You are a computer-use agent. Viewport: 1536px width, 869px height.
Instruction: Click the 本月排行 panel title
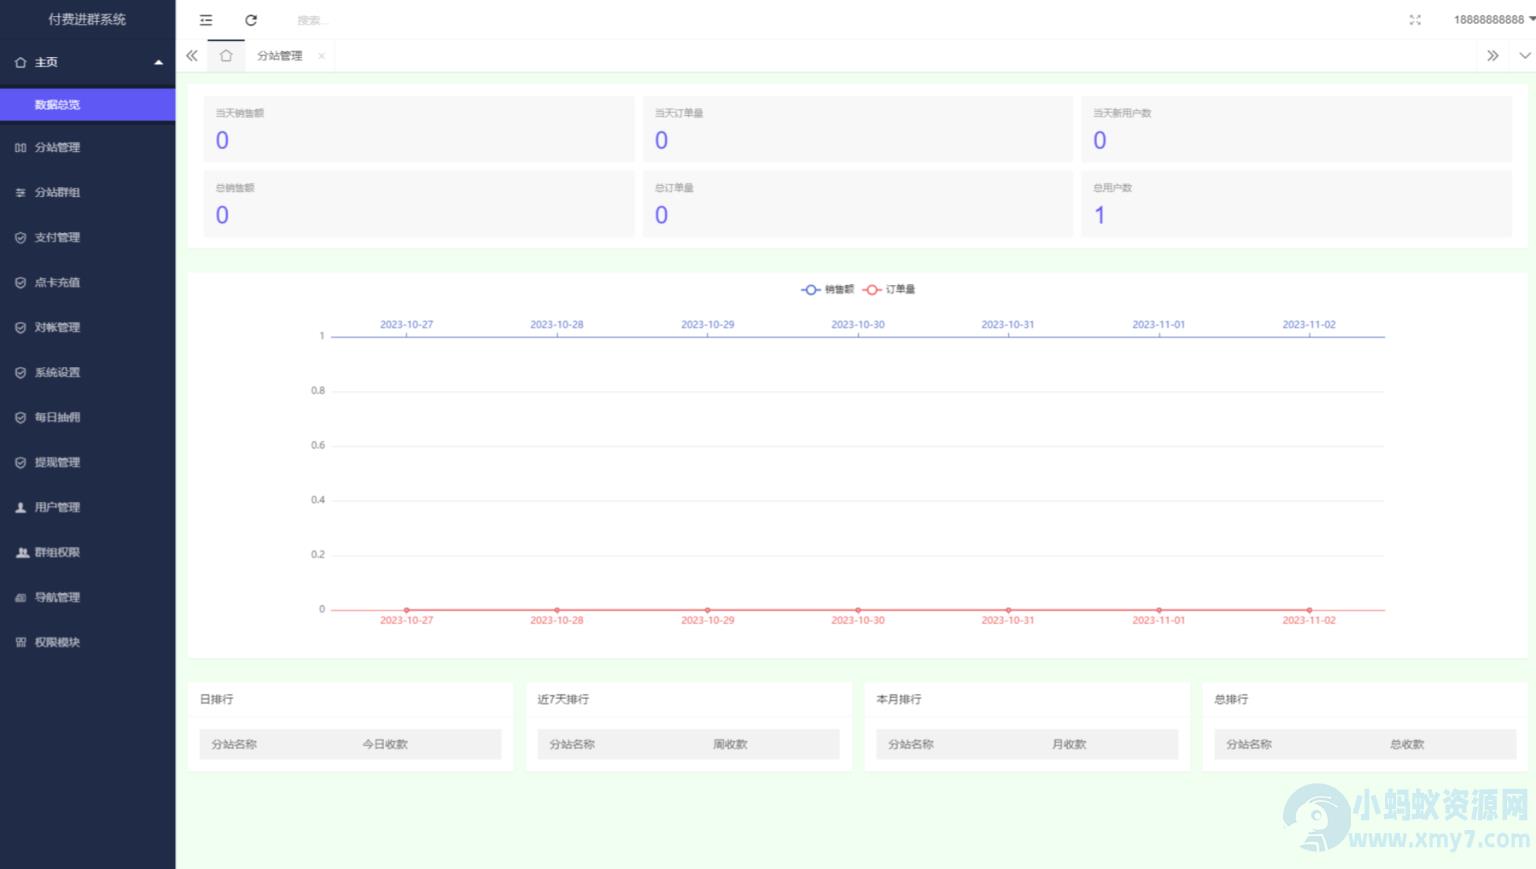pos(899,700)
